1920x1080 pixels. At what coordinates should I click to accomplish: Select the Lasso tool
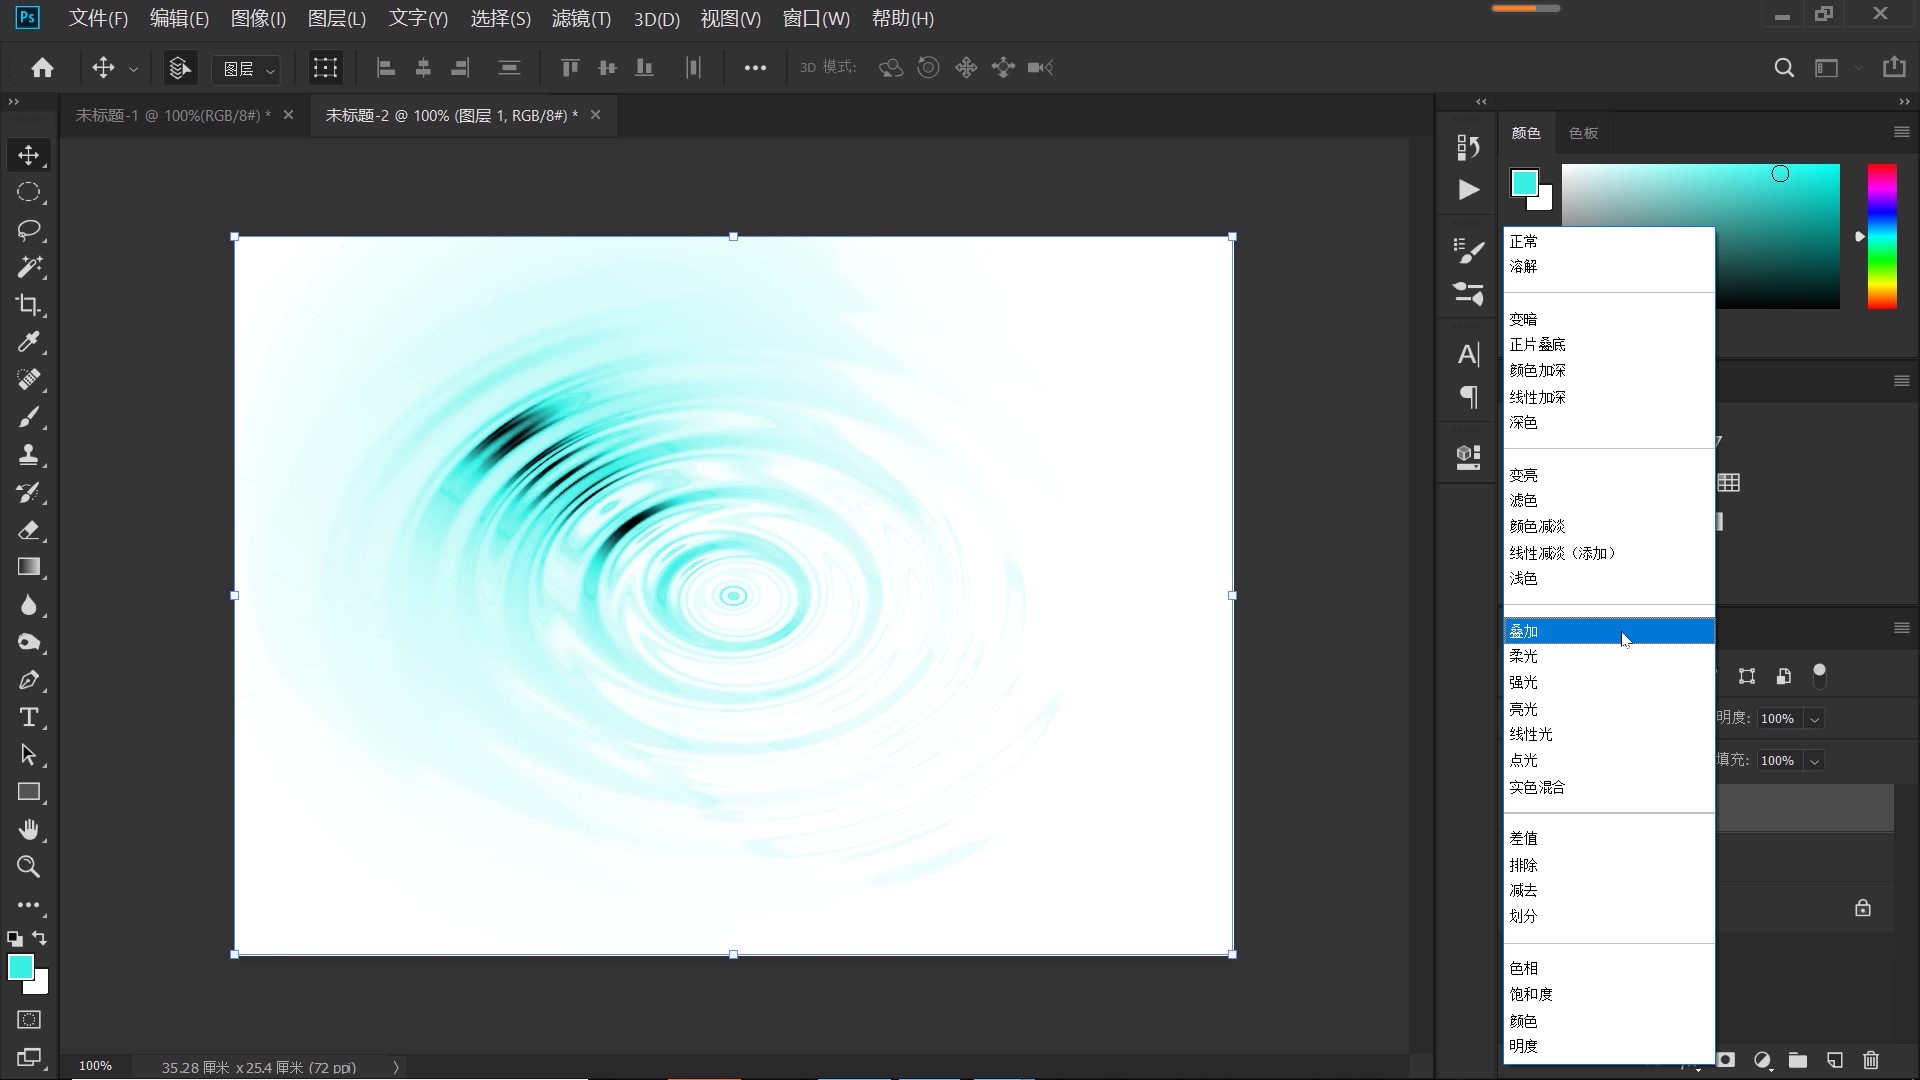coord(28,230)
